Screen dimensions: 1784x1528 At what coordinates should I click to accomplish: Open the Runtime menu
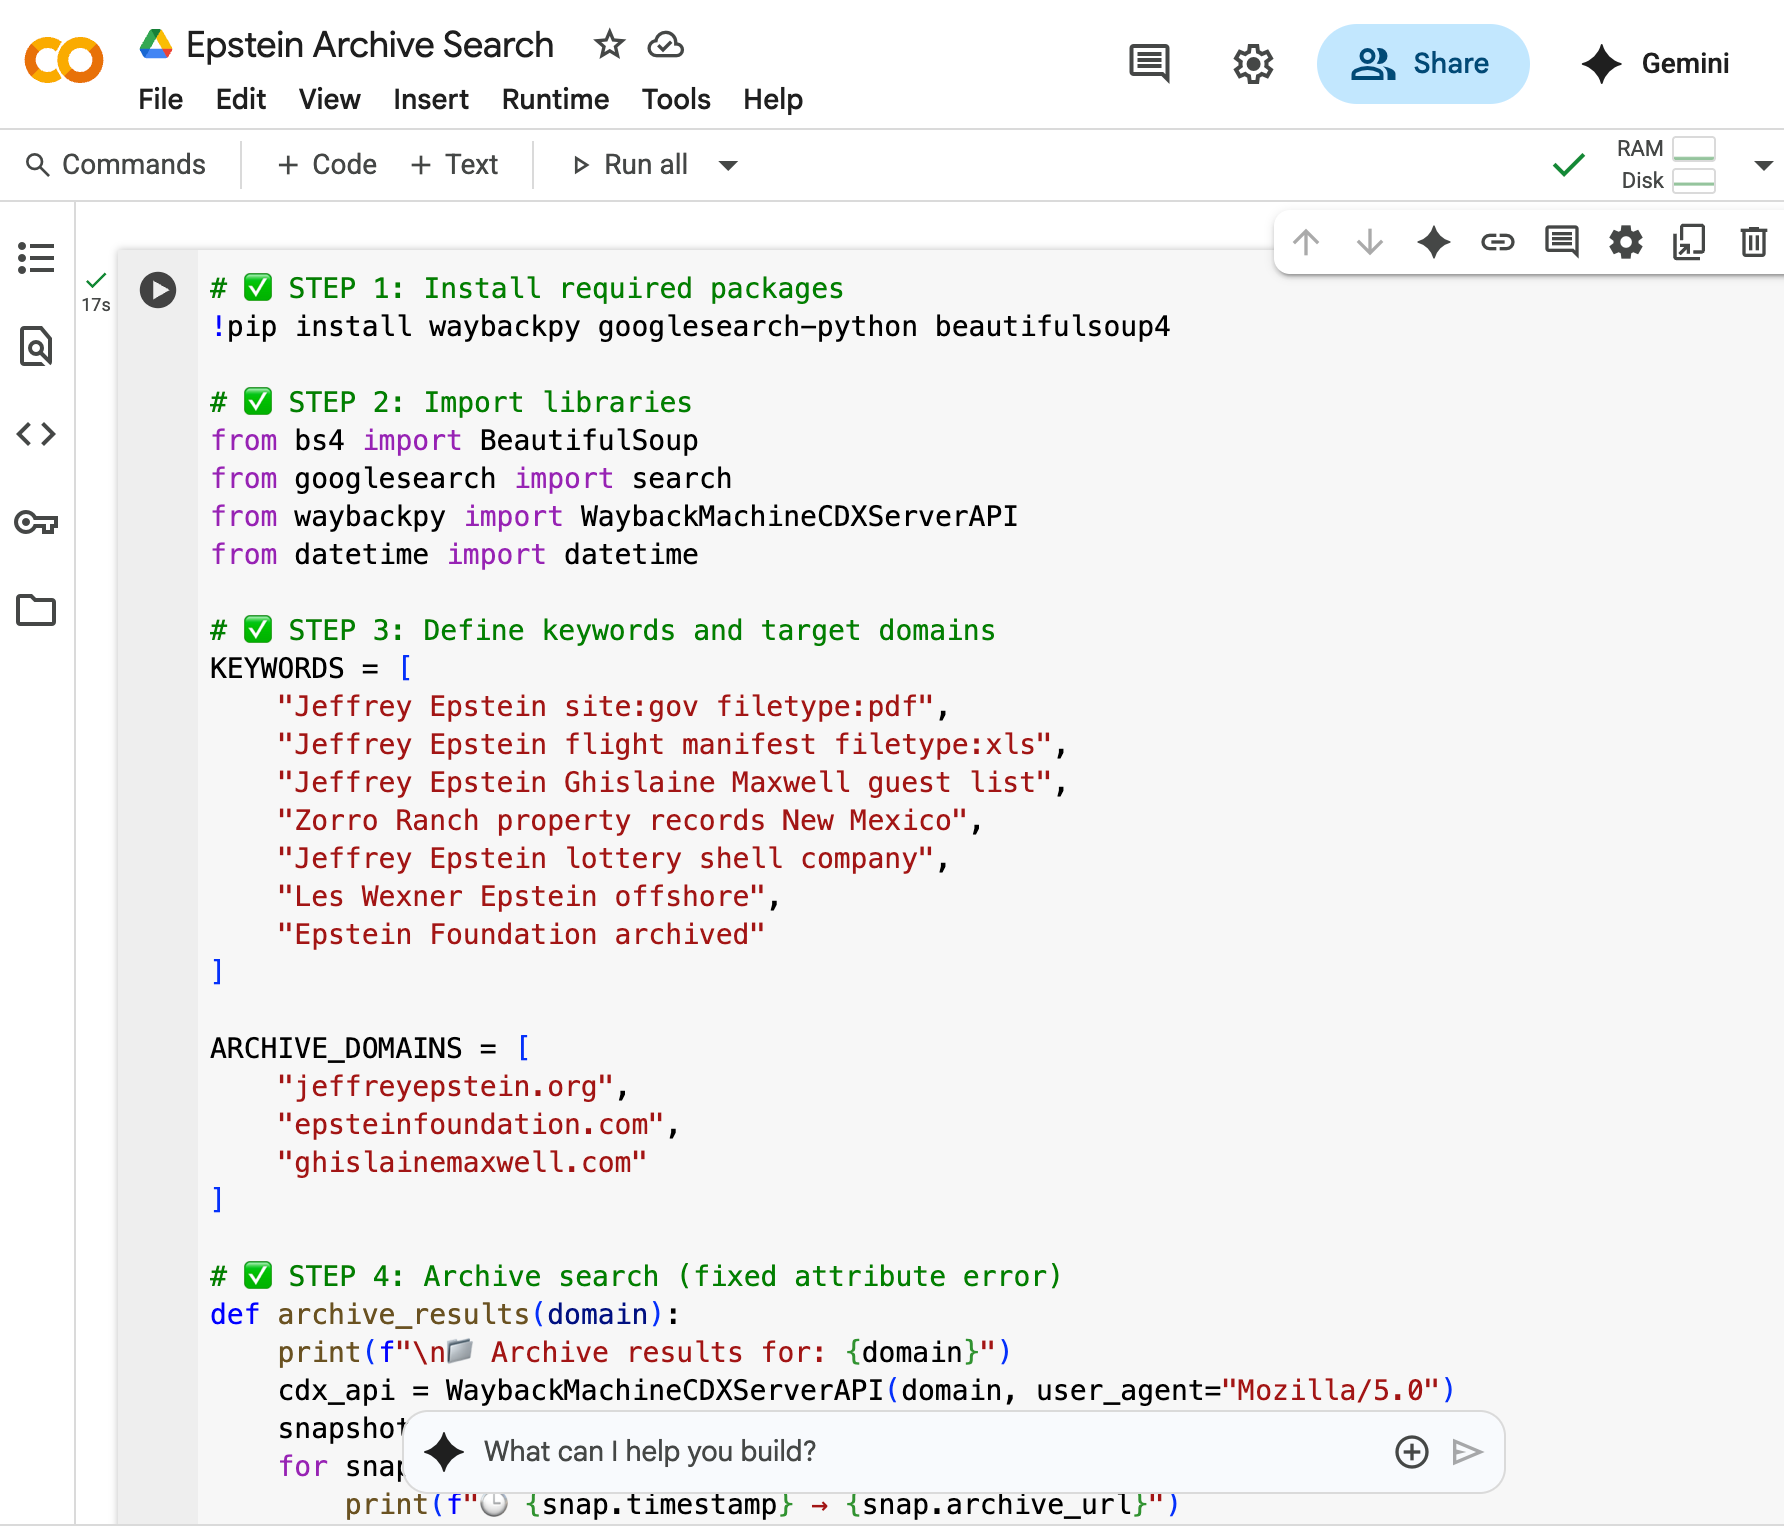coord(555,99)
